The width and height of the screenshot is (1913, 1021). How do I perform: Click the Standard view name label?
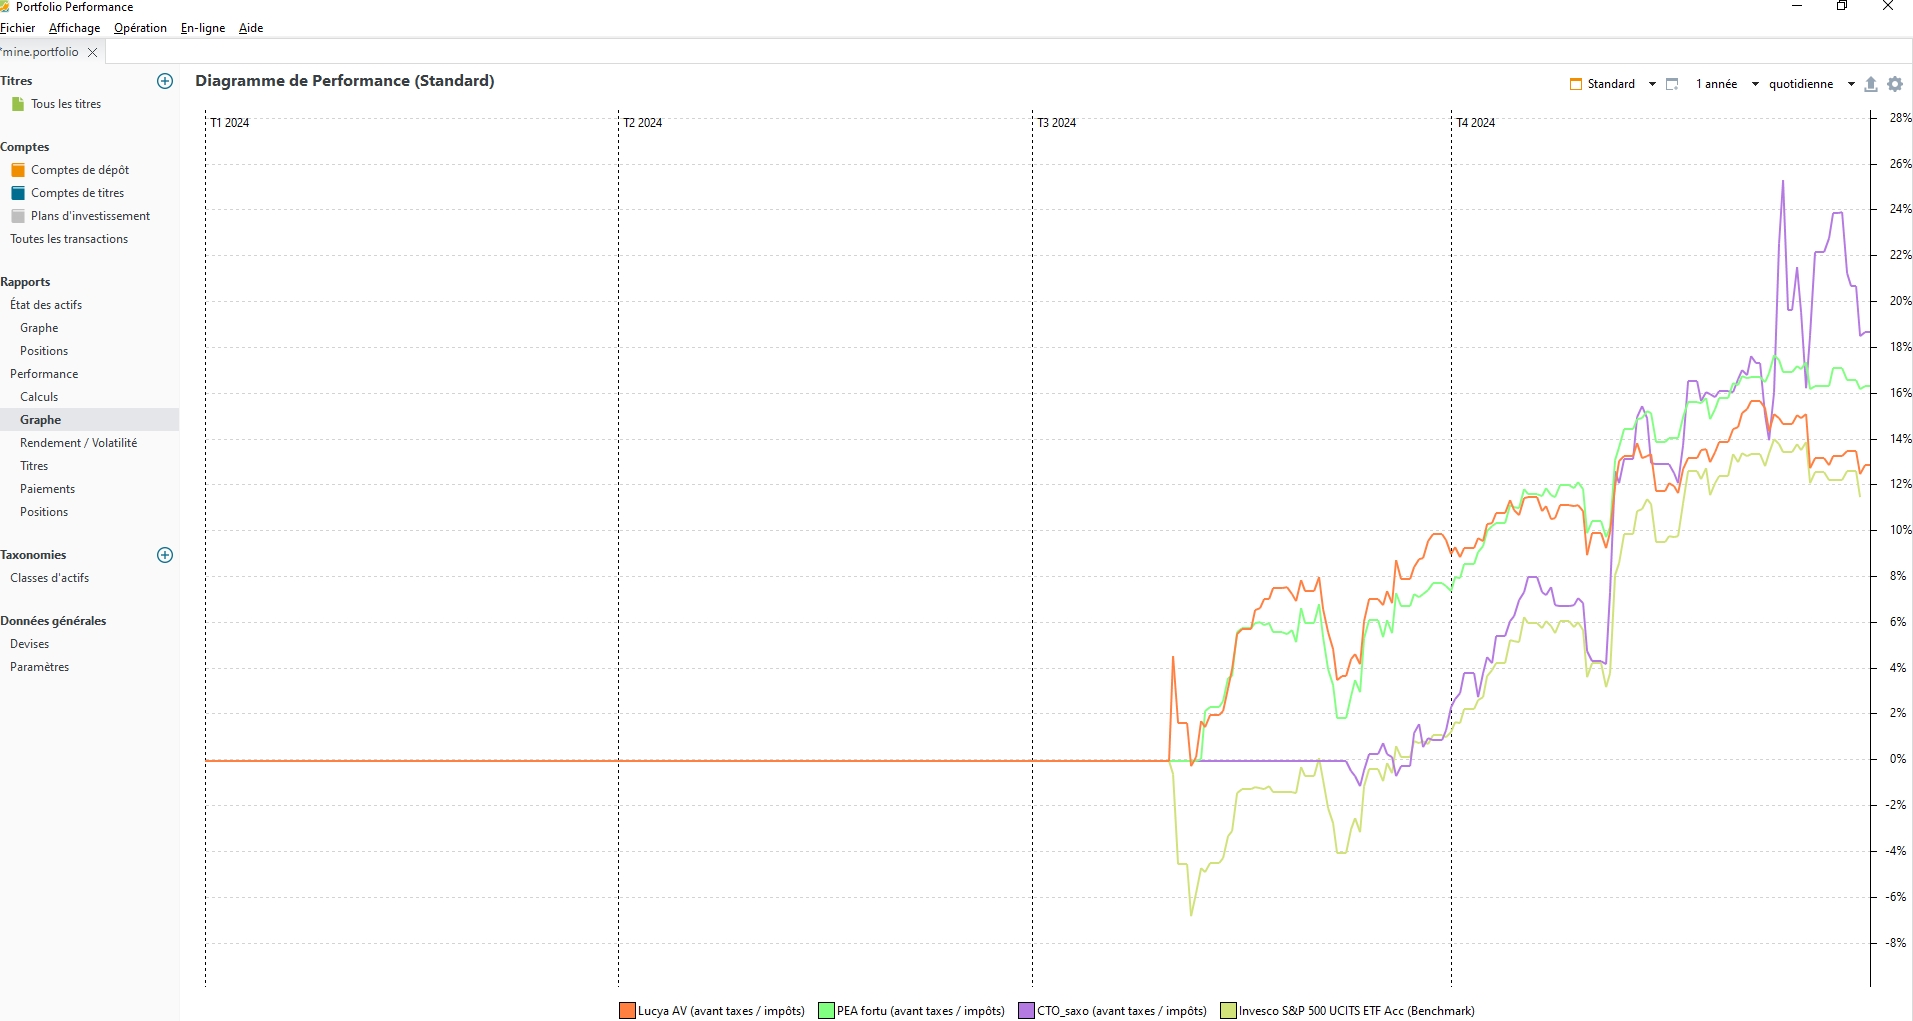click(x=1611, y=84)
